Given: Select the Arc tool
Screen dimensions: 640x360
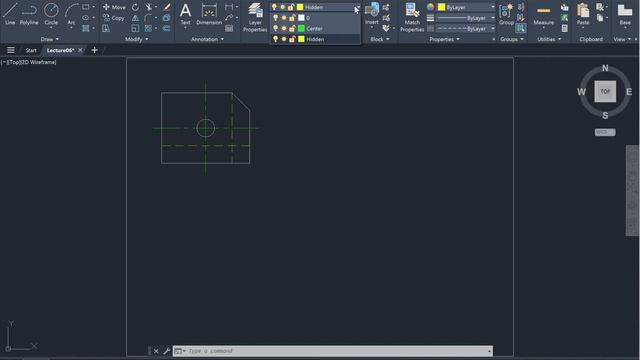Looking at the screenshot, I should (x=71, y=14).
